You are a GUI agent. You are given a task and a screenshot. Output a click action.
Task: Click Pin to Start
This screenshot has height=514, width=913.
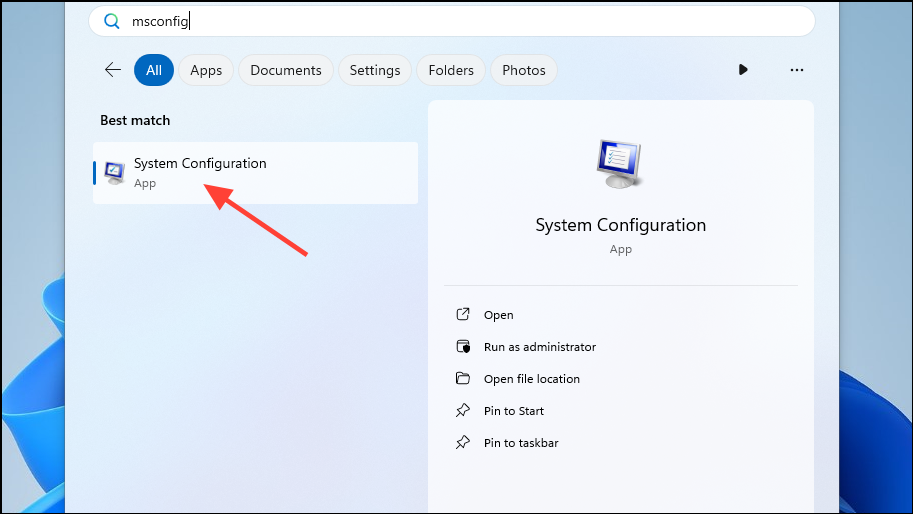pos(514,411)
